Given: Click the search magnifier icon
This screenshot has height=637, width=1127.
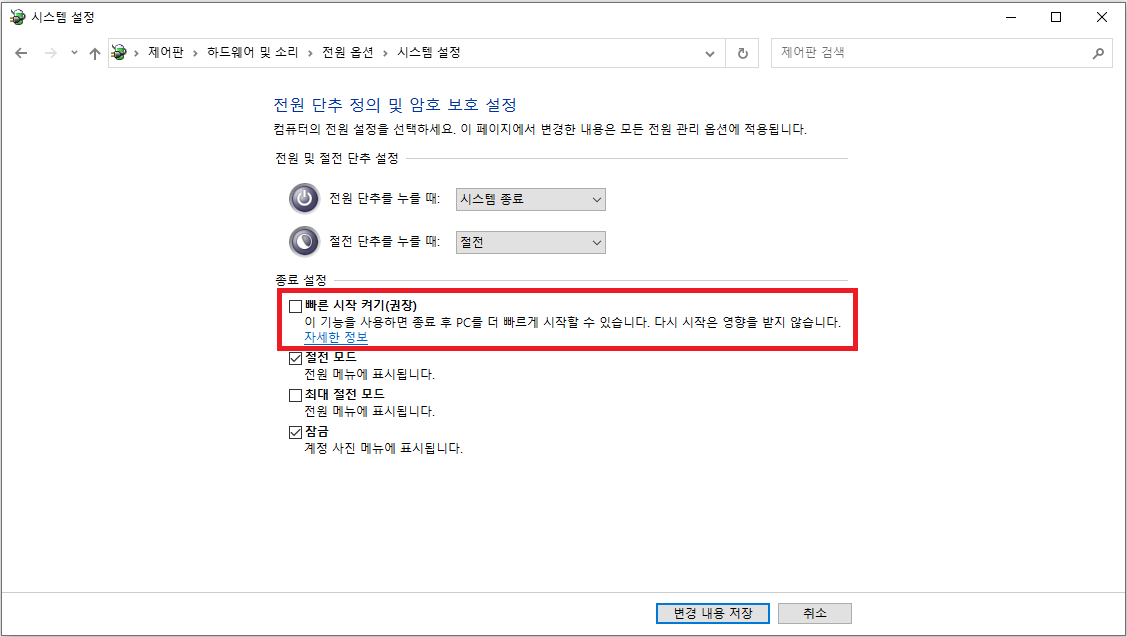Looking at the screenshot, I should click(x=1098, y=53).
